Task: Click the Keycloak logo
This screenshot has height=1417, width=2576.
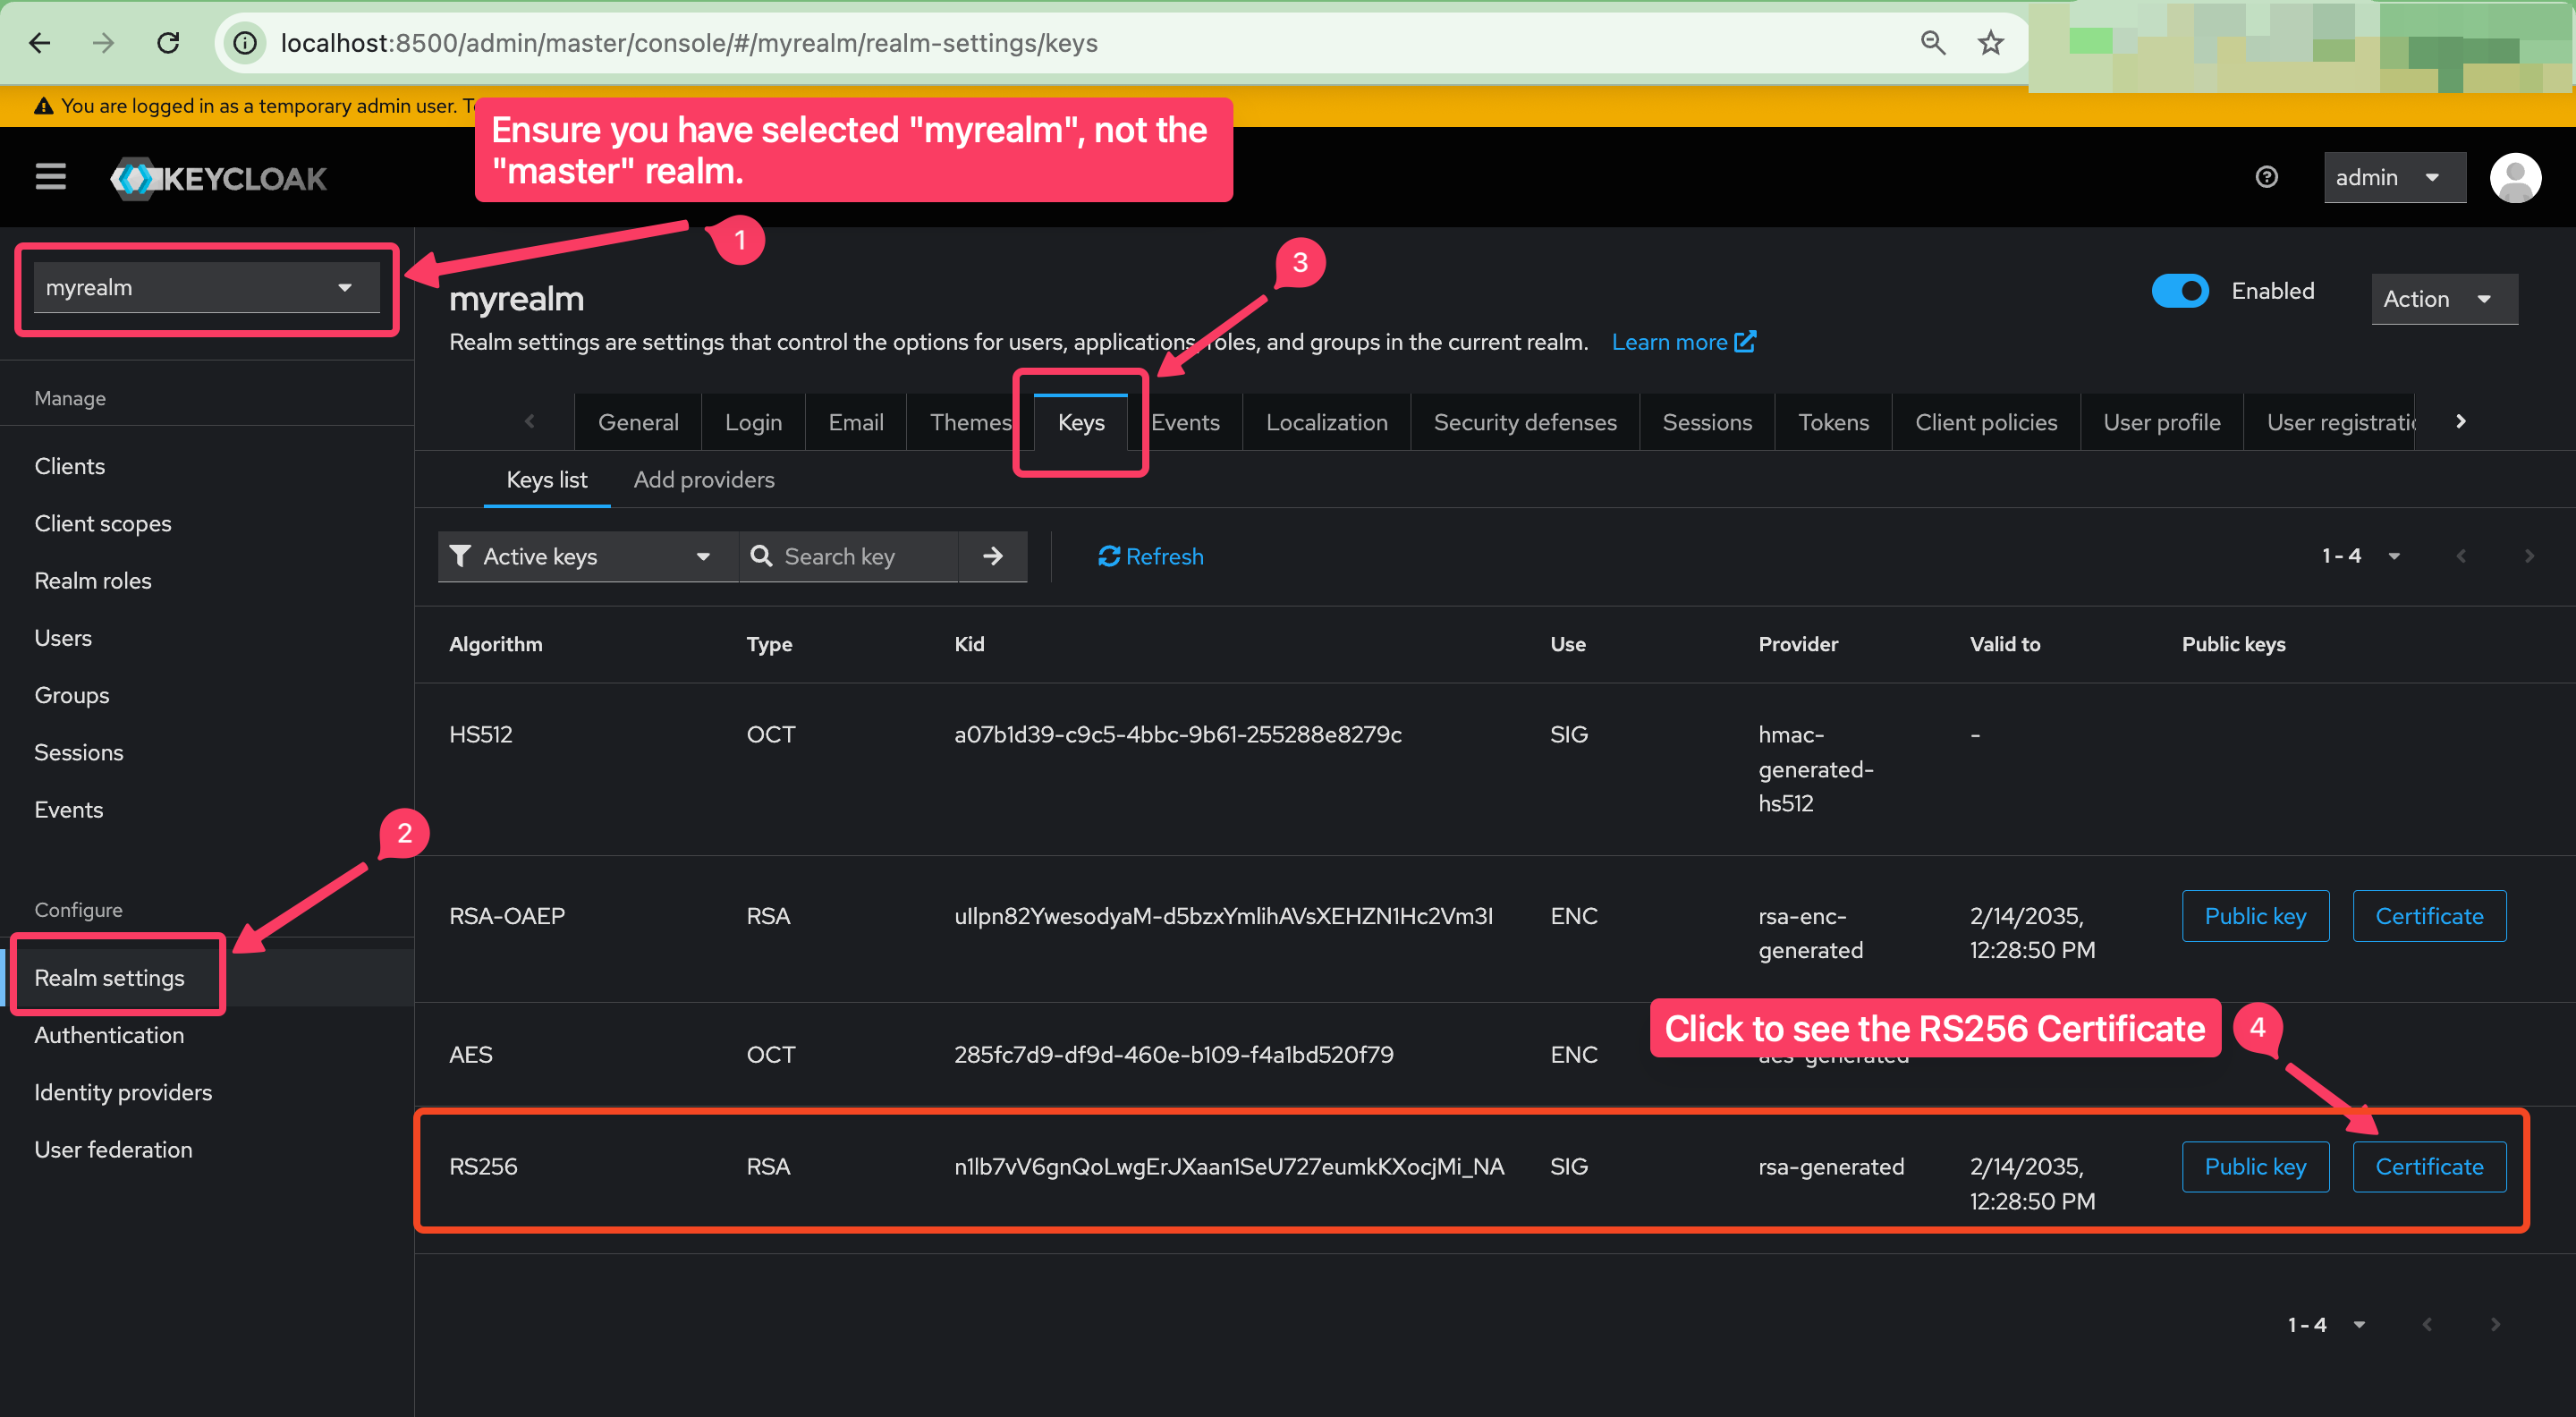Action: click(x=219, y=178)
